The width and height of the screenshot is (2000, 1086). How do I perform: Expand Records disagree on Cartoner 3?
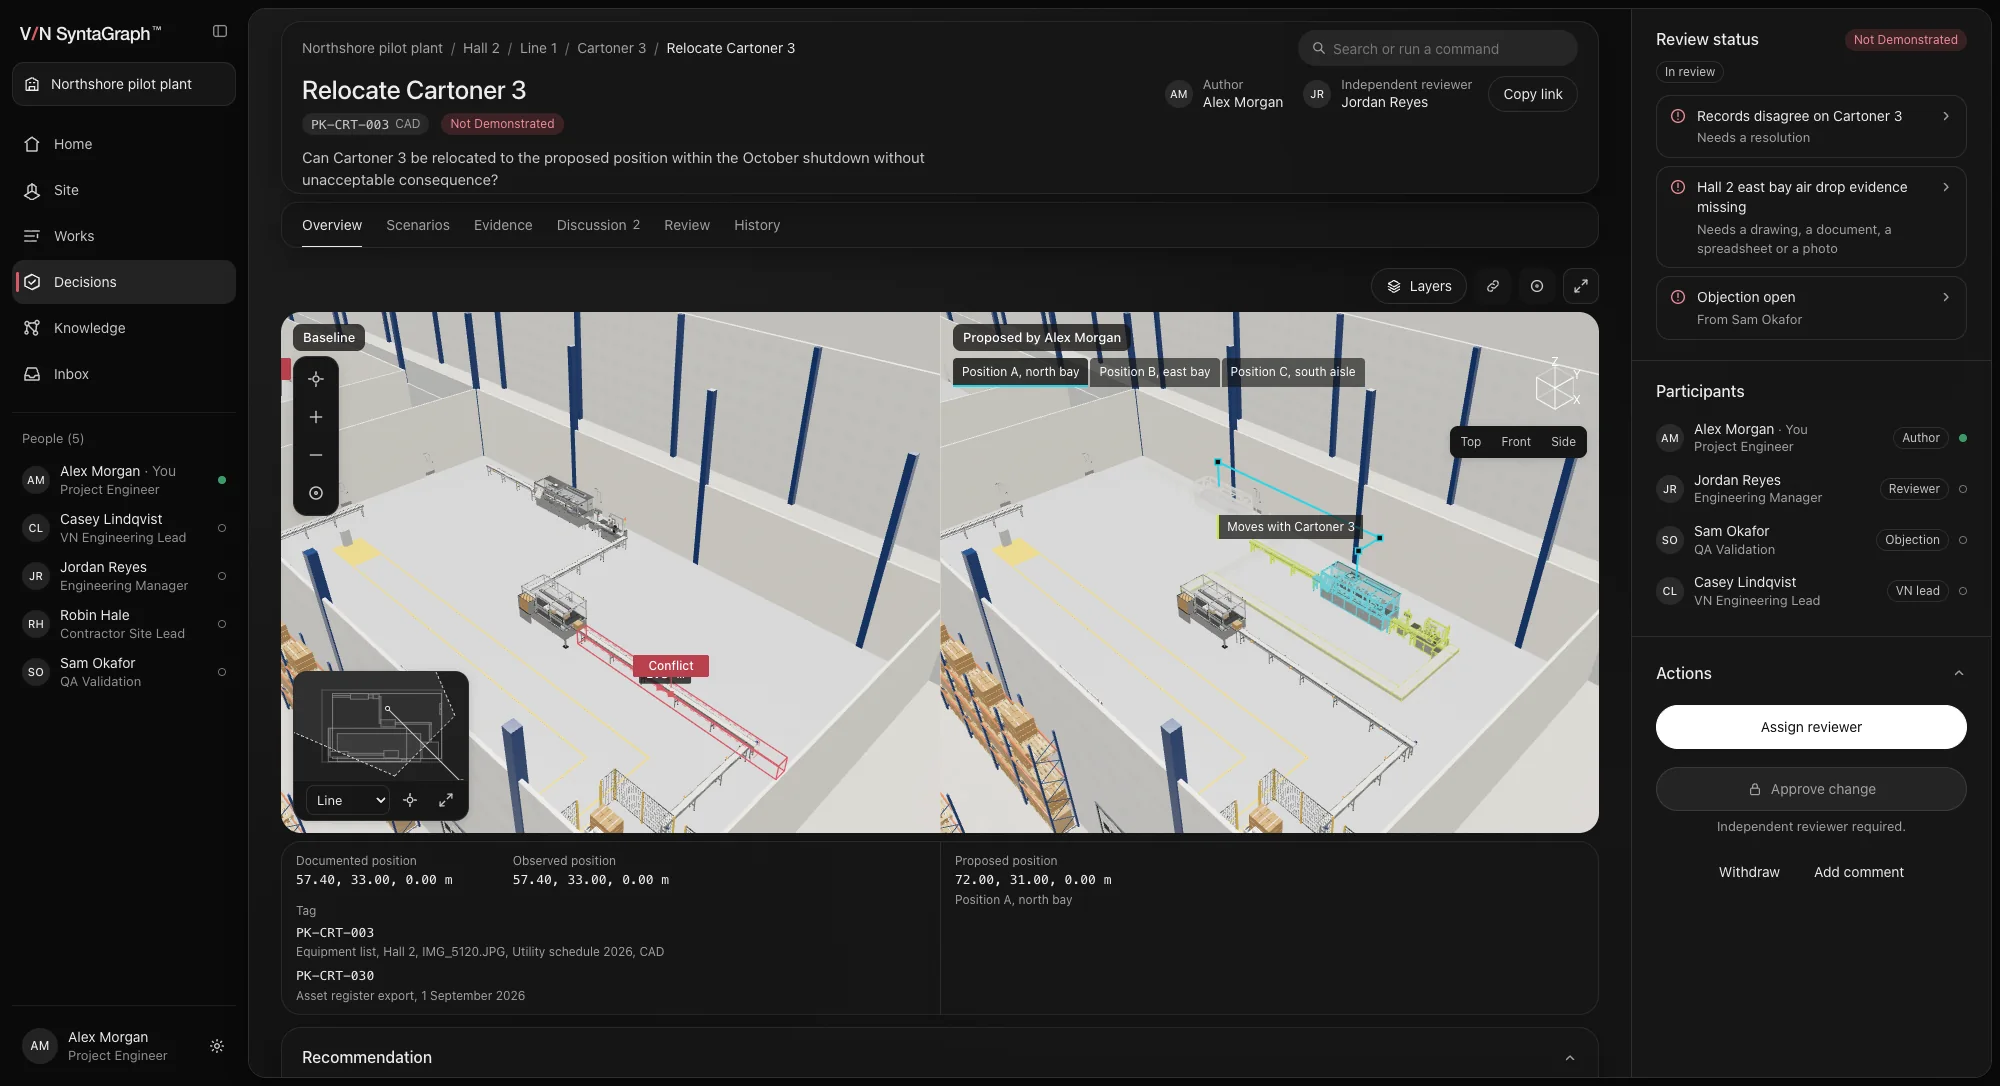point(1811,126)
